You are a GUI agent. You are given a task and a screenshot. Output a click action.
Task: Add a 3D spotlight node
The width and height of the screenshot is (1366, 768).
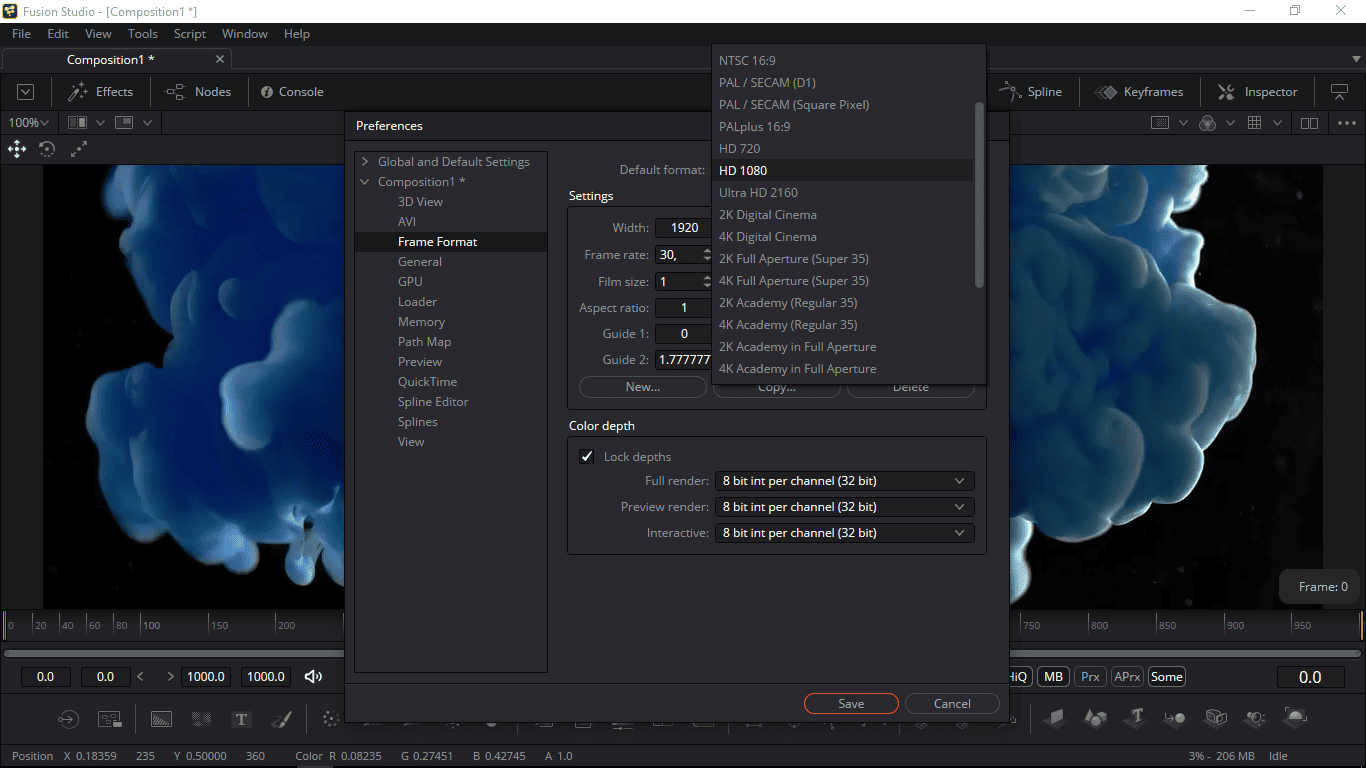[1255, 718]
